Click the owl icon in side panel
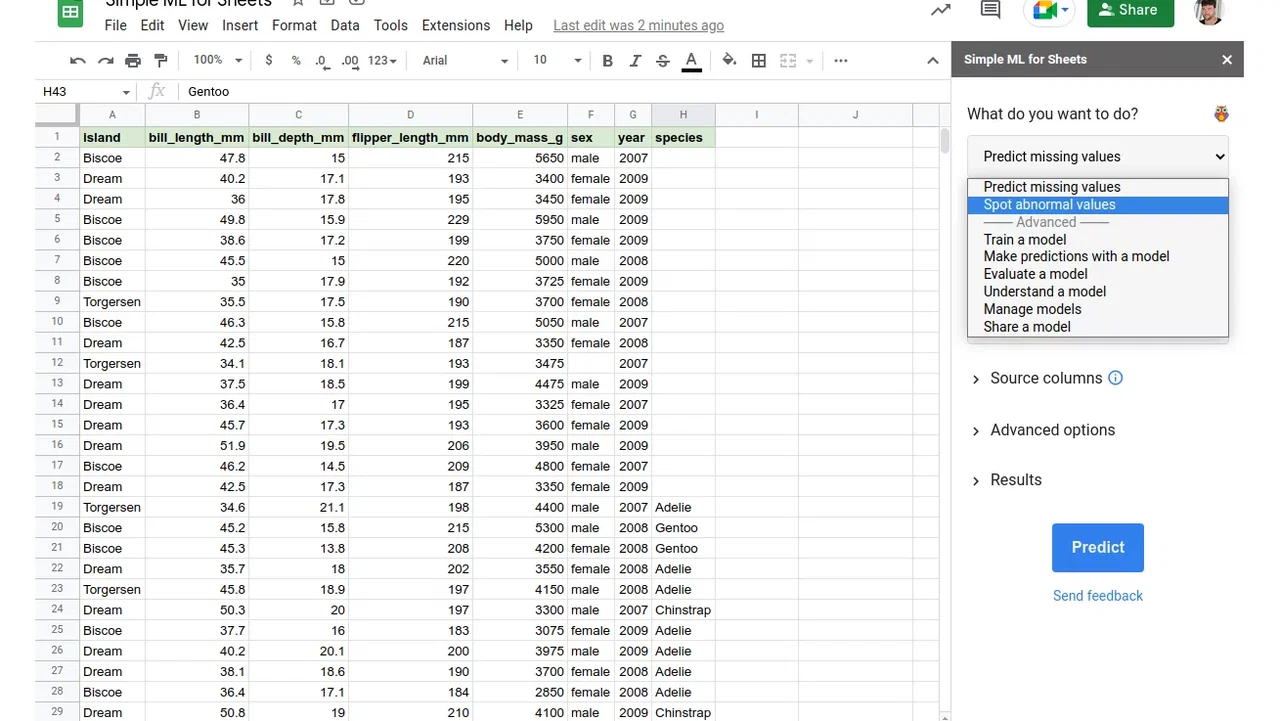The width and height of the screenshot is (1280, 721). click(x=1221, y=114)
